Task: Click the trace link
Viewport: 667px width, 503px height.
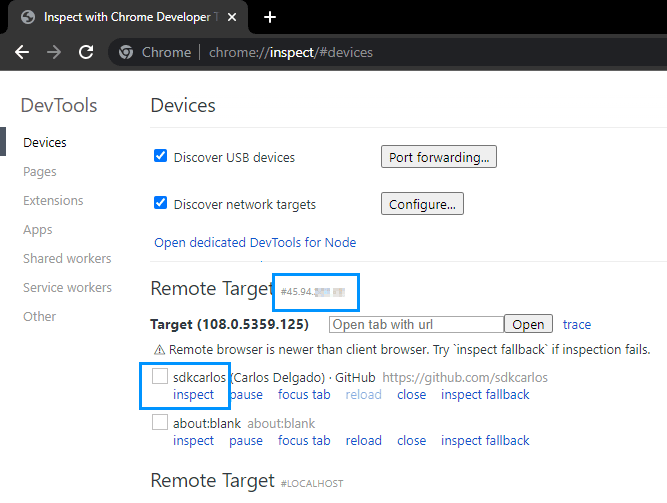Action: coord(577,324)
